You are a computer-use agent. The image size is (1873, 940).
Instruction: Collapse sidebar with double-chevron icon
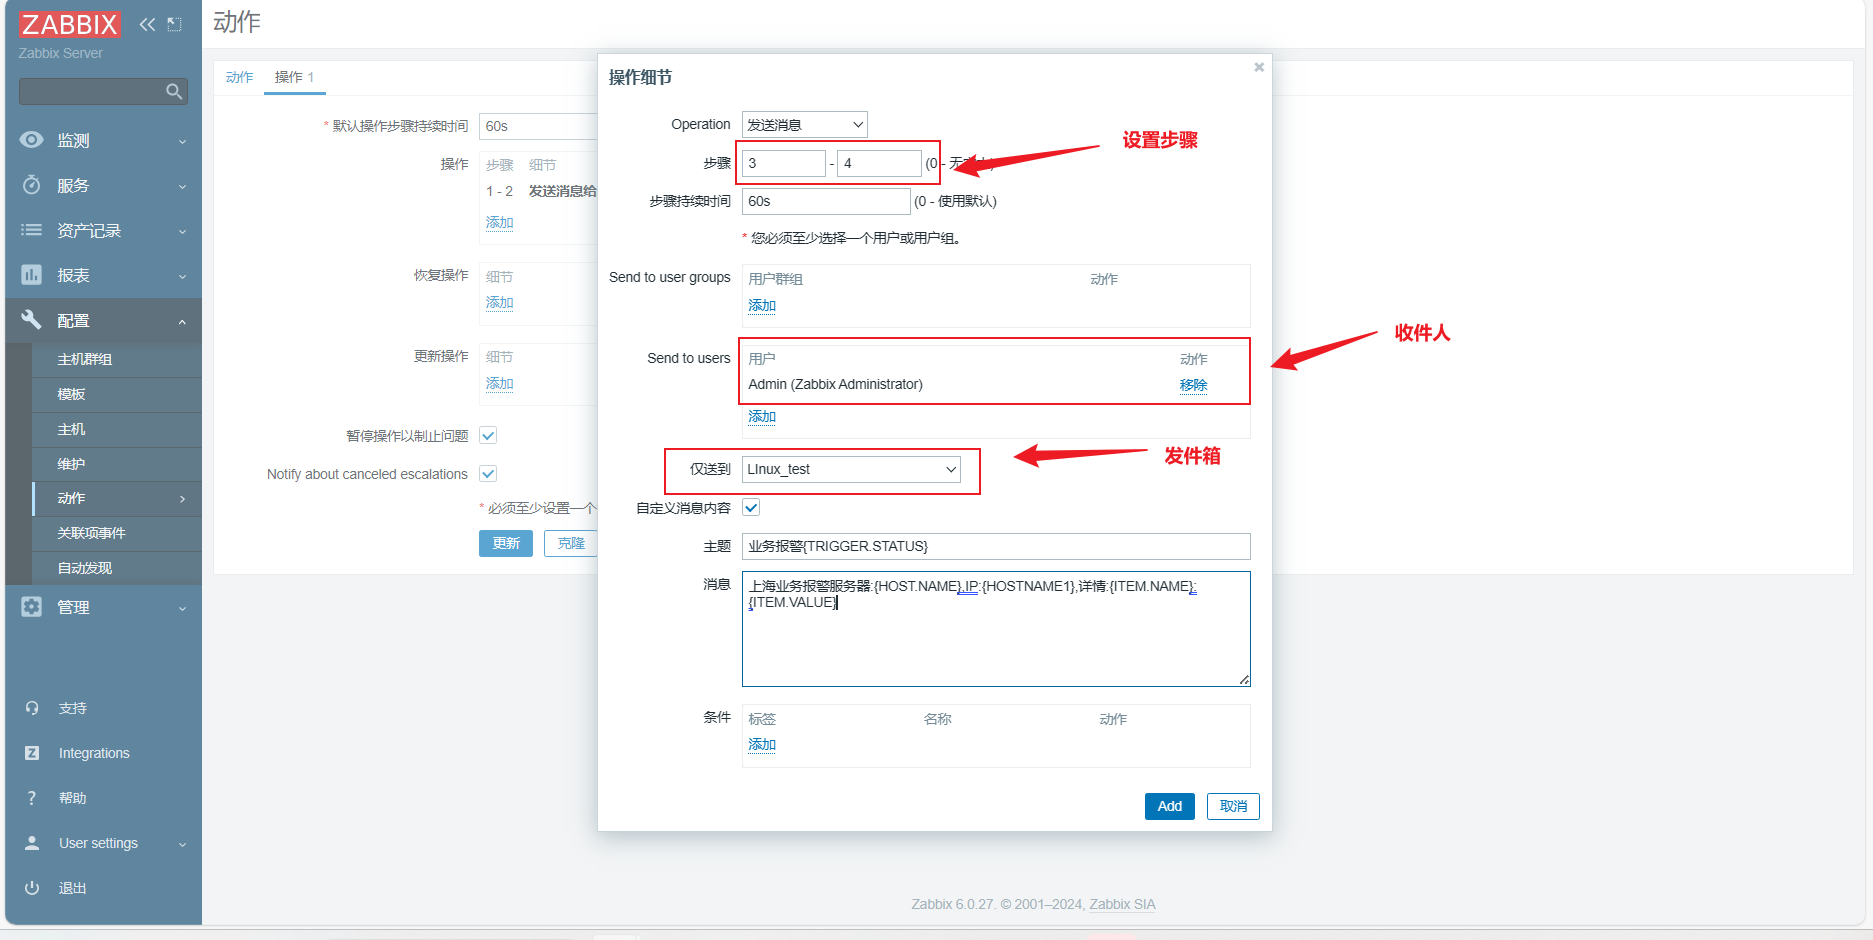coord(148,24)
